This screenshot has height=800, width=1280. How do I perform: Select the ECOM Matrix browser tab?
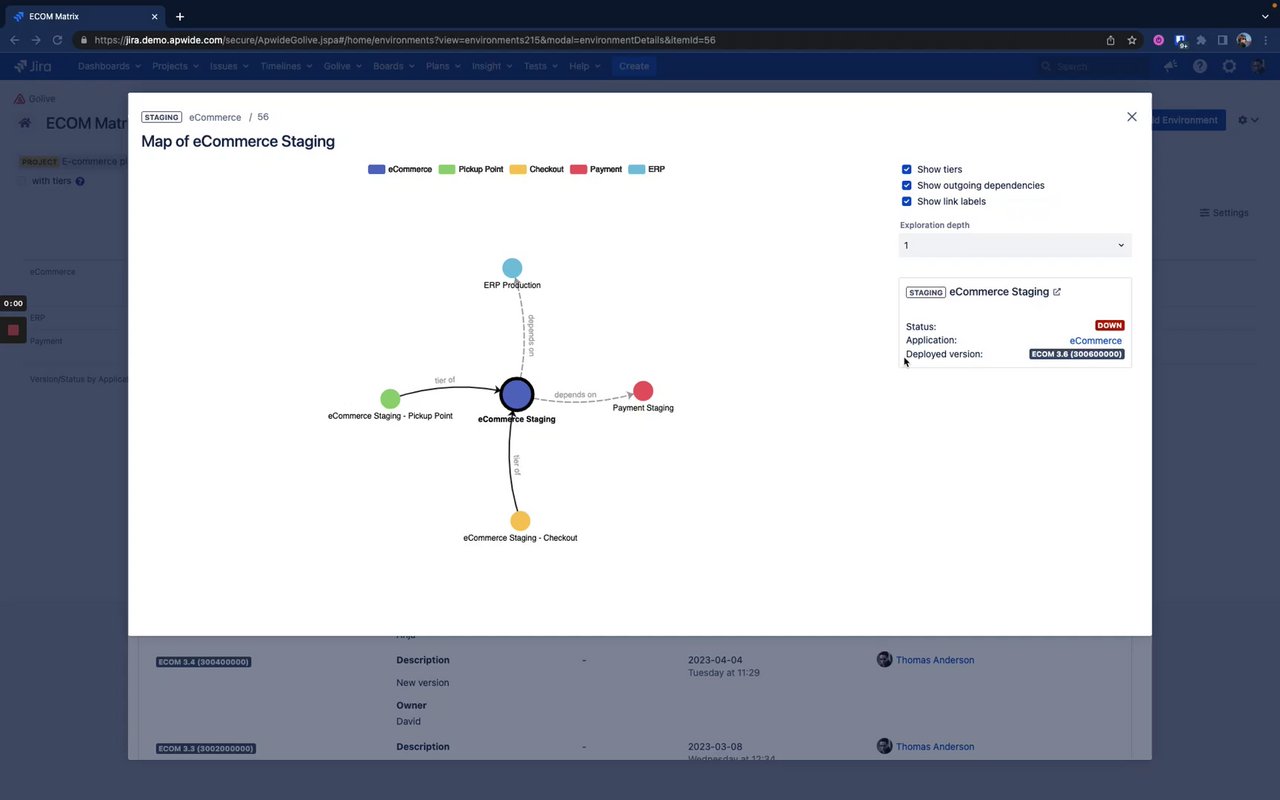point(85,17)
